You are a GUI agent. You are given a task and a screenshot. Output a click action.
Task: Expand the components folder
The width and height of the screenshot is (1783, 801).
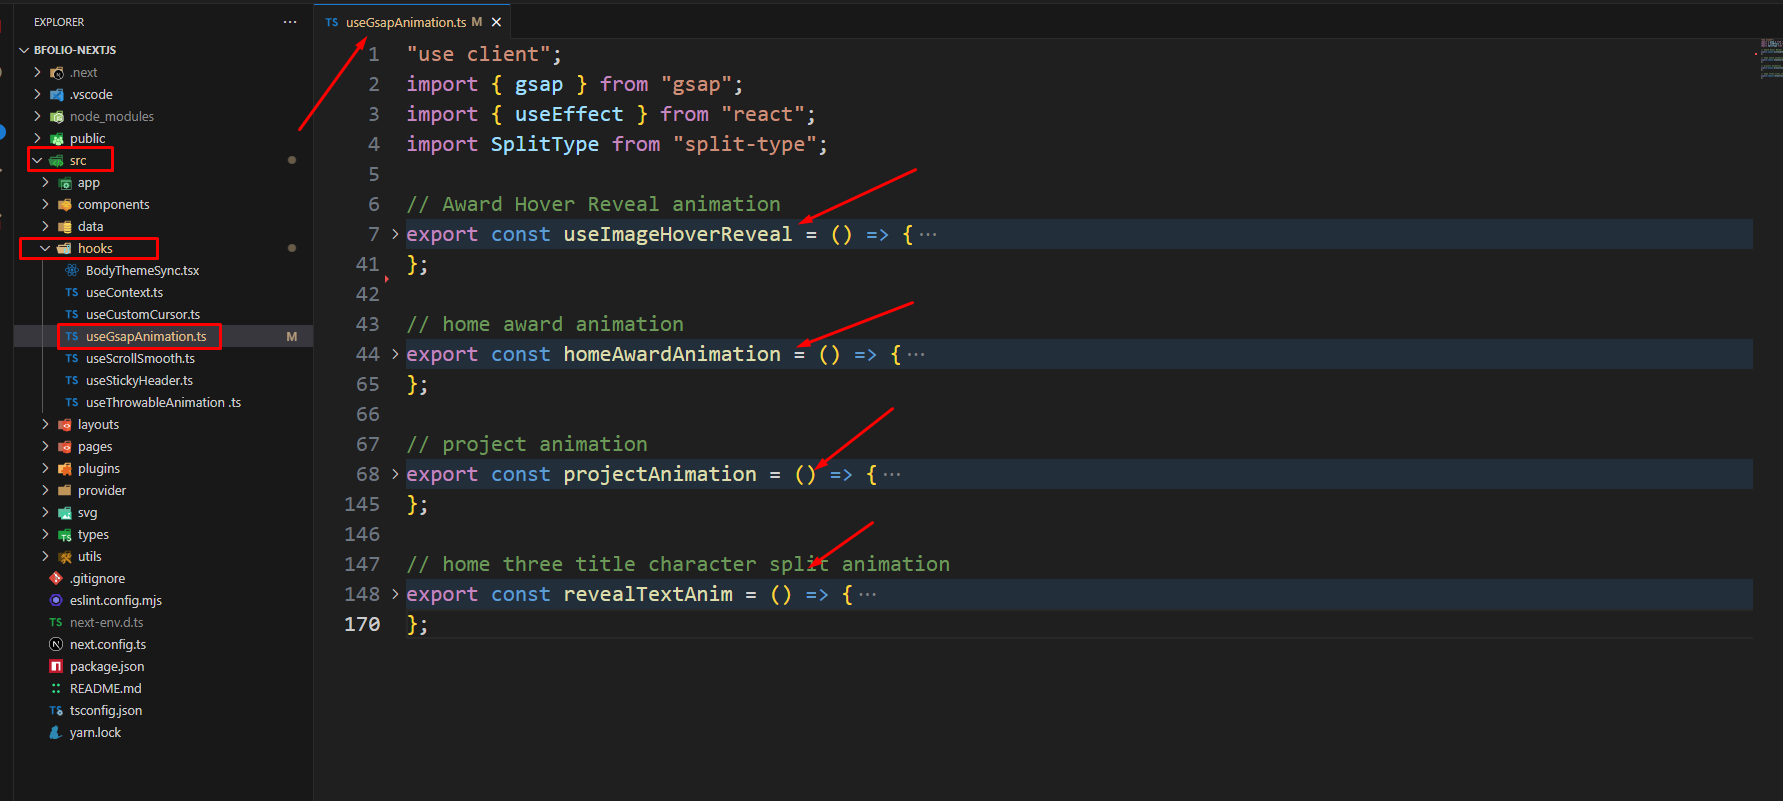point(45,204)
